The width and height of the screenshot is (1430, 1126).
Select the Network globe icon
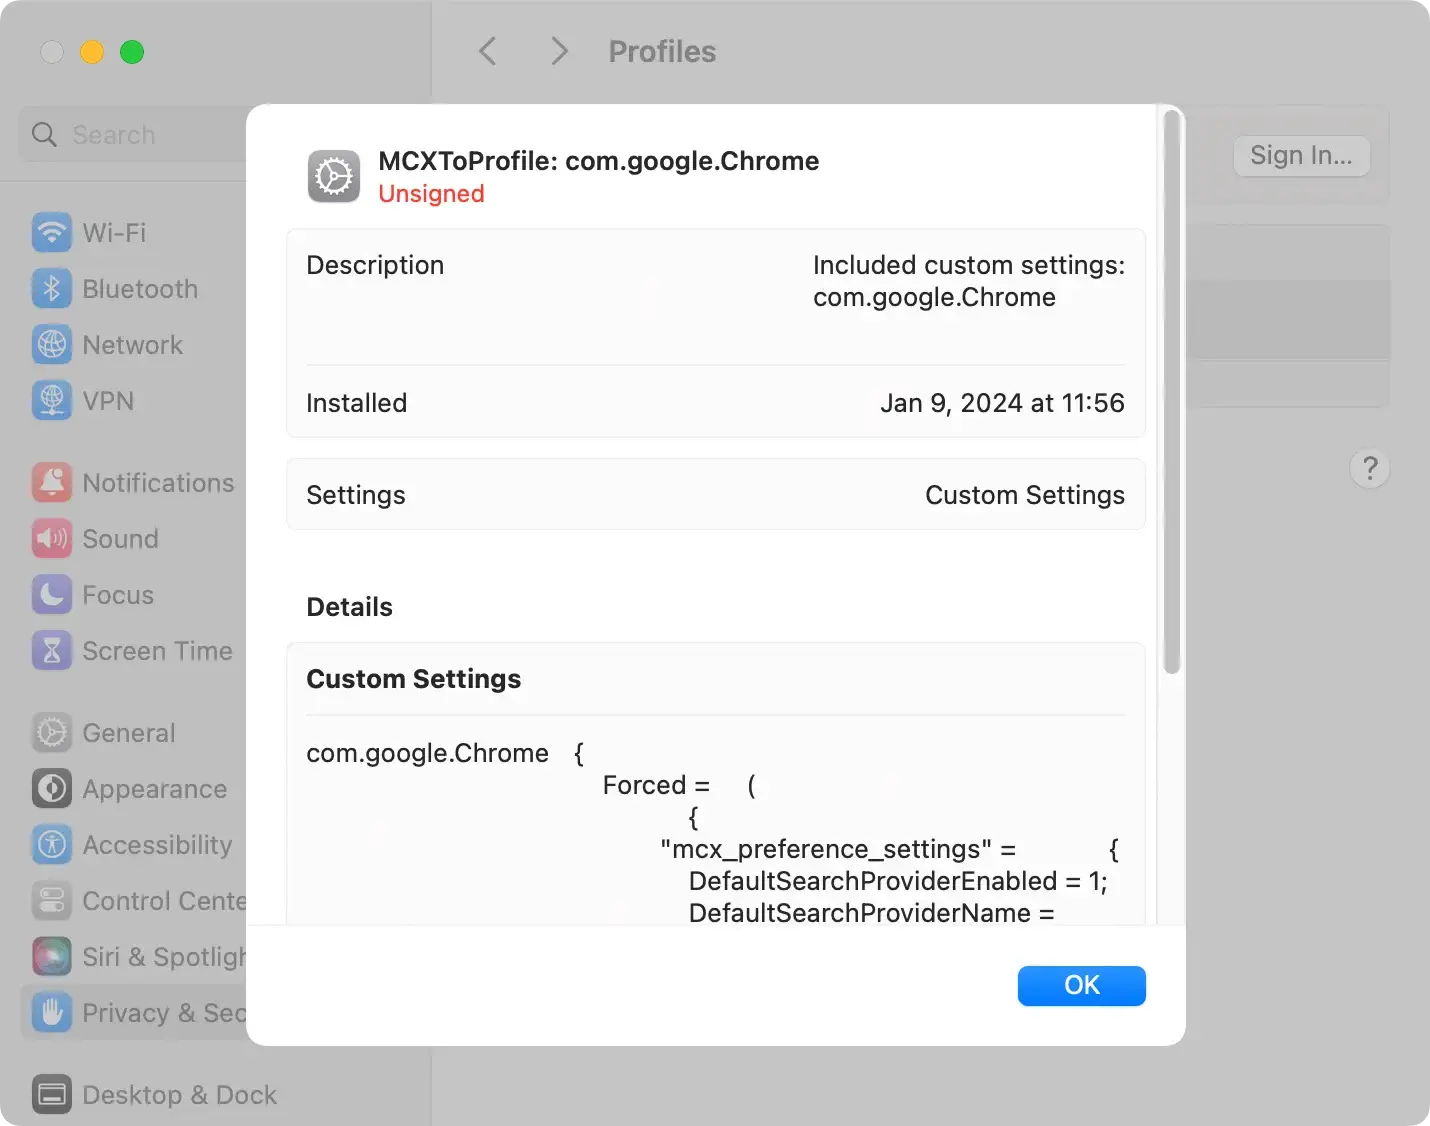52,345
